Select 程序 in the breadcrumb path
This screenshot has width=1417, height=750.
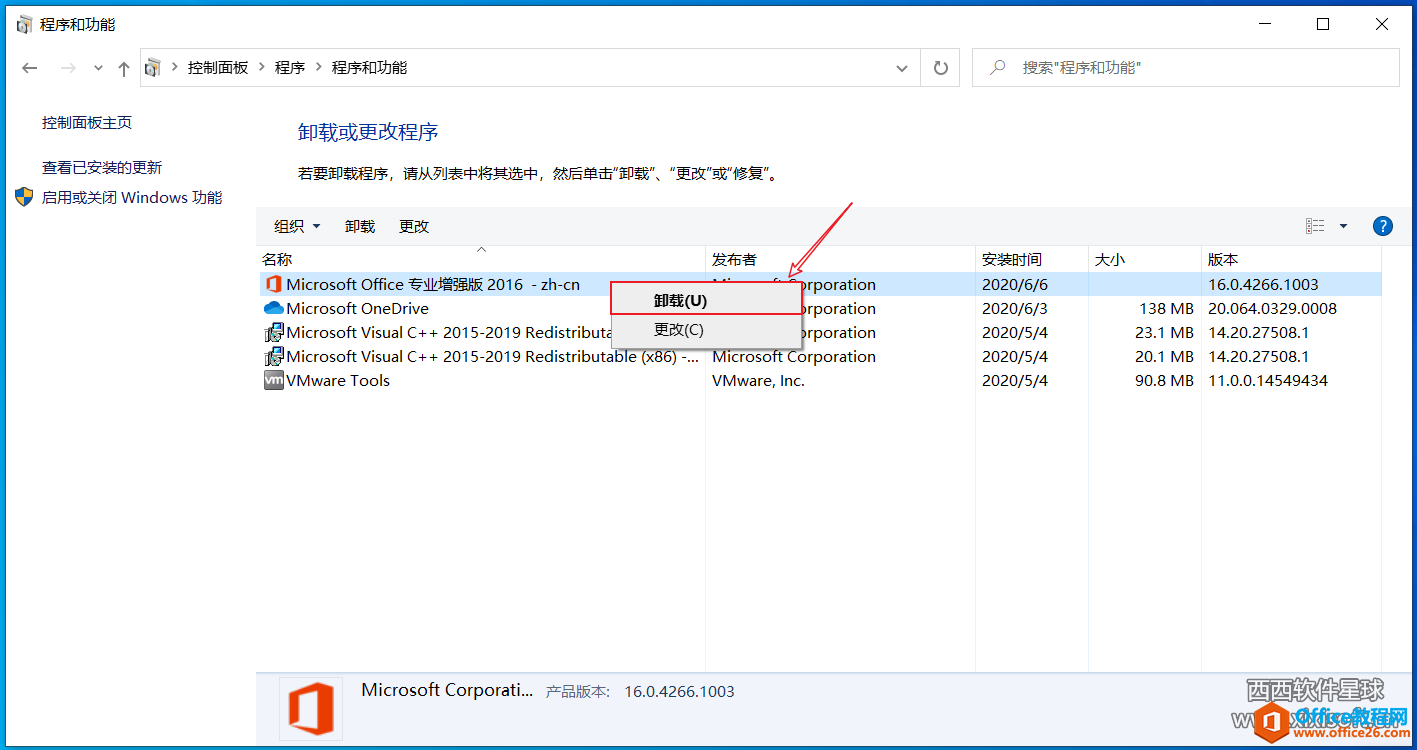tap(290, 68)
